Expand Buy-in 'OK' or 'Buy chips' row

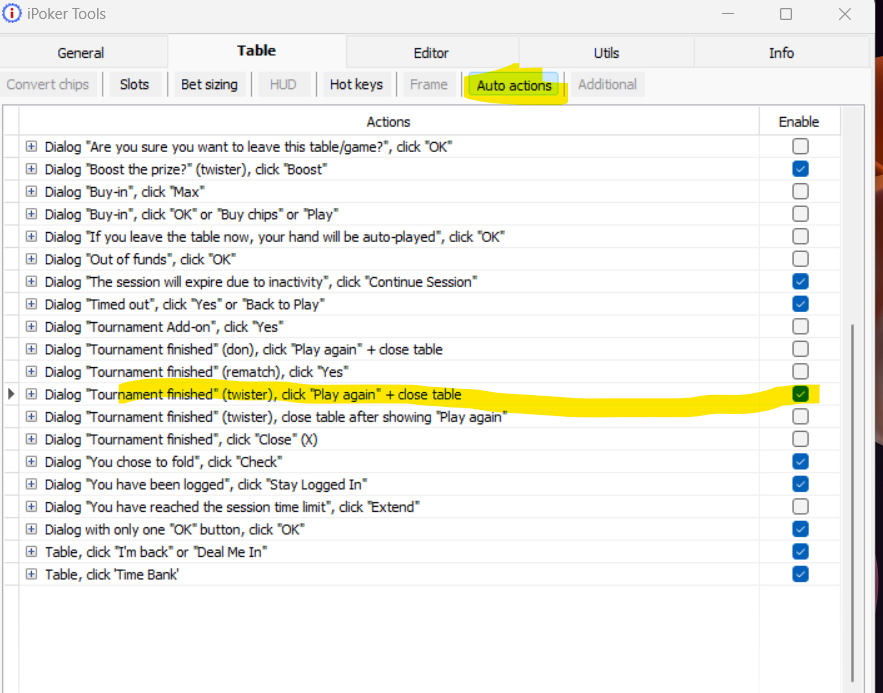(x=32, y=214)
